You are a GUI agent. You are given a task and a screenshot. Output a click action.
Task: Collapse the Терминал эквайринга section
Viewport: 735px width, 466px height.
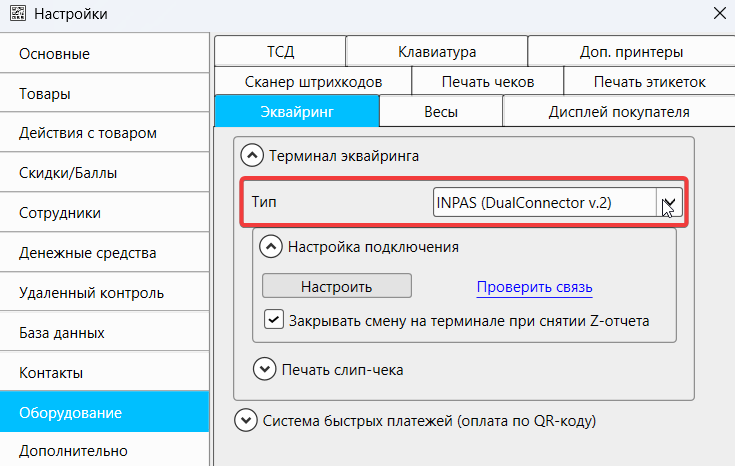[252, 156]
